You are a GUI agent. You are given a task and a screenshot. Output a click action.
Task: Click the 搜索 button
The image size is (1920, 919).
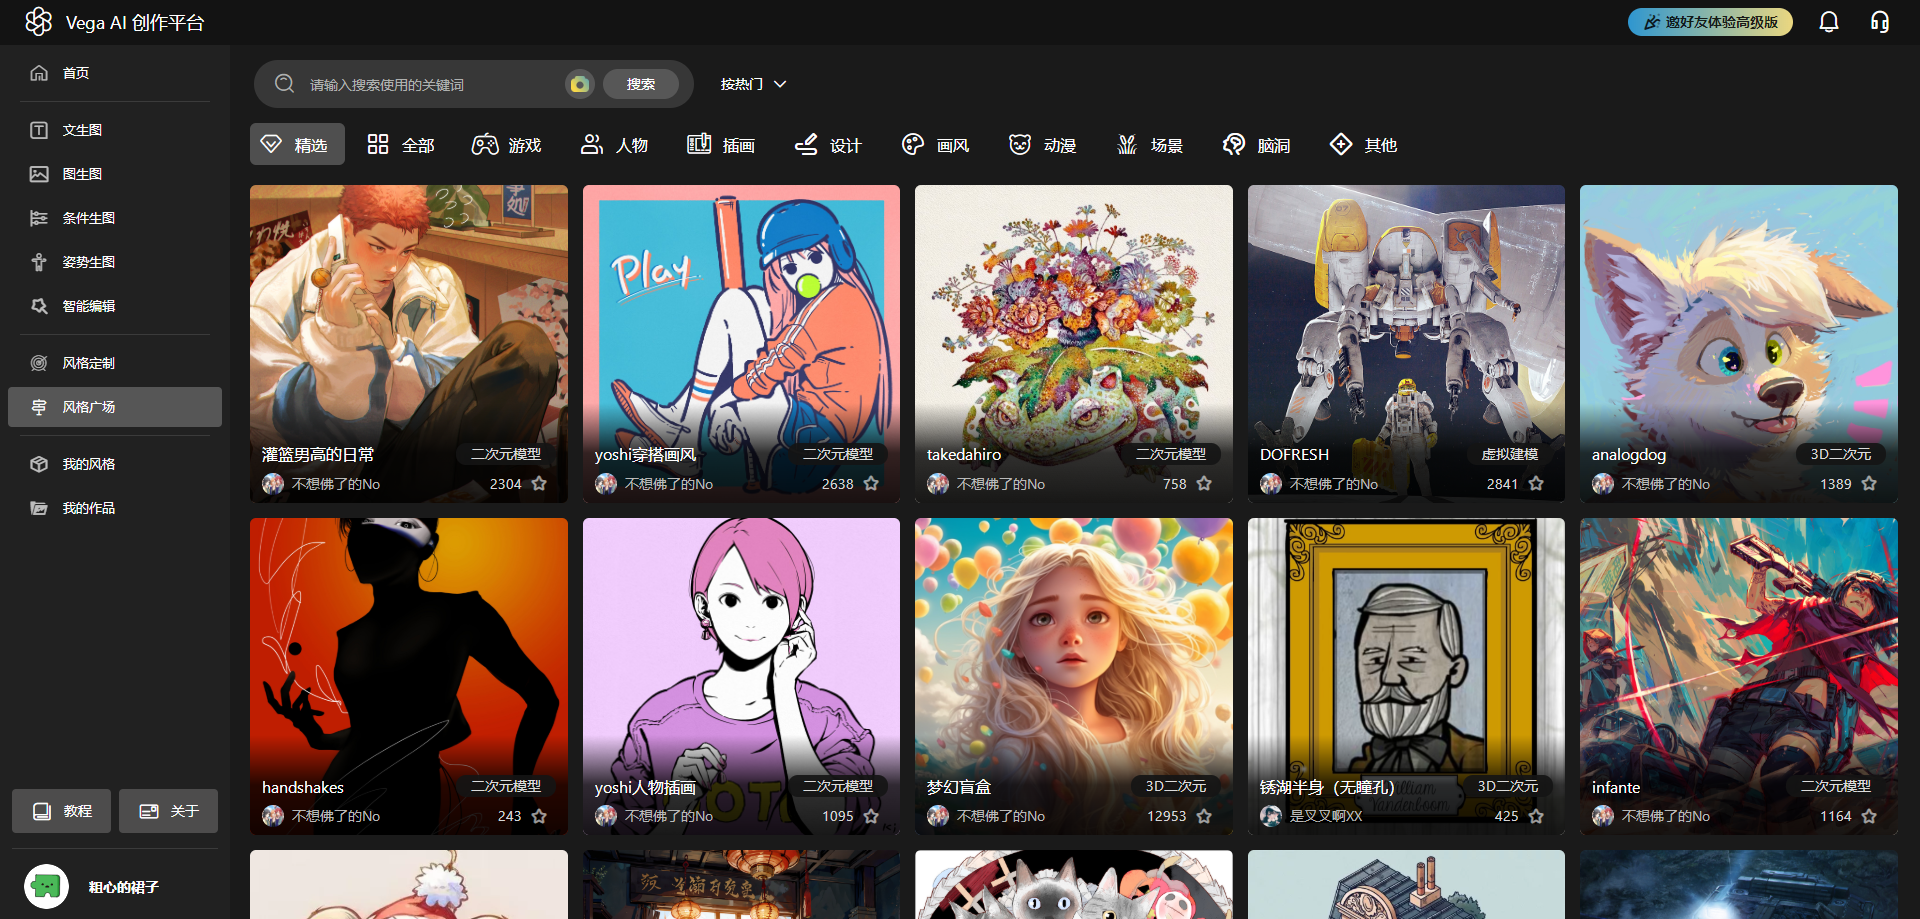641,84
